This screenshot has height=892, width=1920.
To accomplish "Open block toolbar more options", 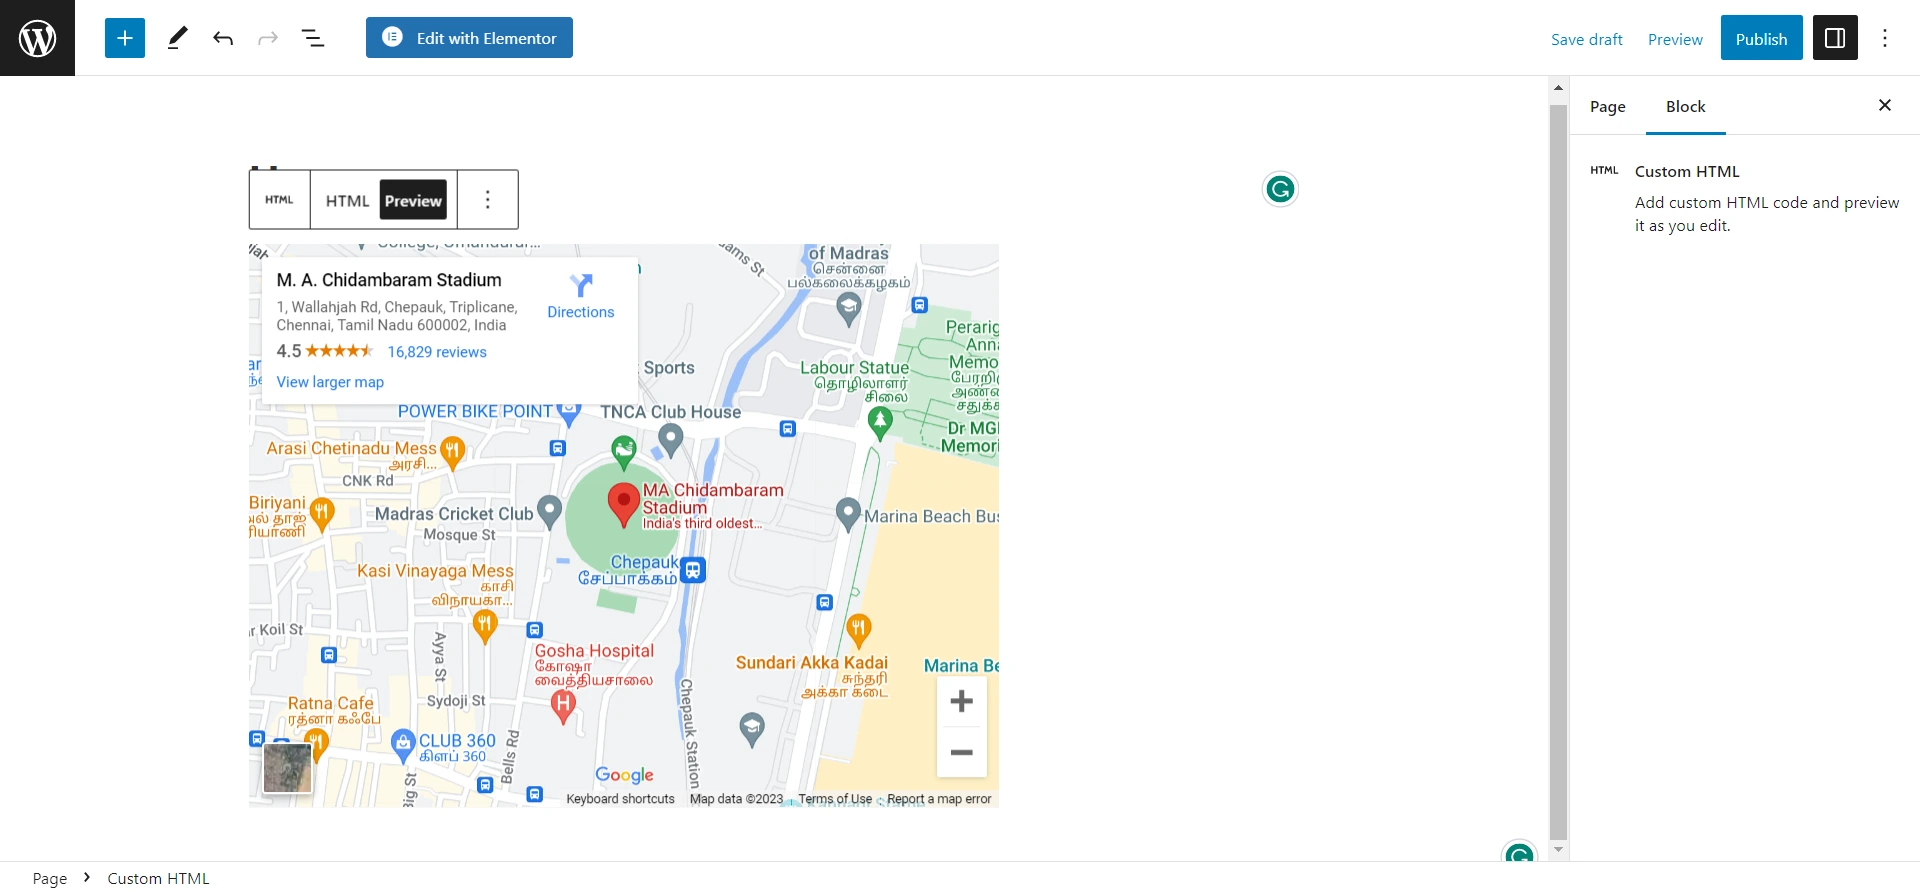I will tap(488, 200).
